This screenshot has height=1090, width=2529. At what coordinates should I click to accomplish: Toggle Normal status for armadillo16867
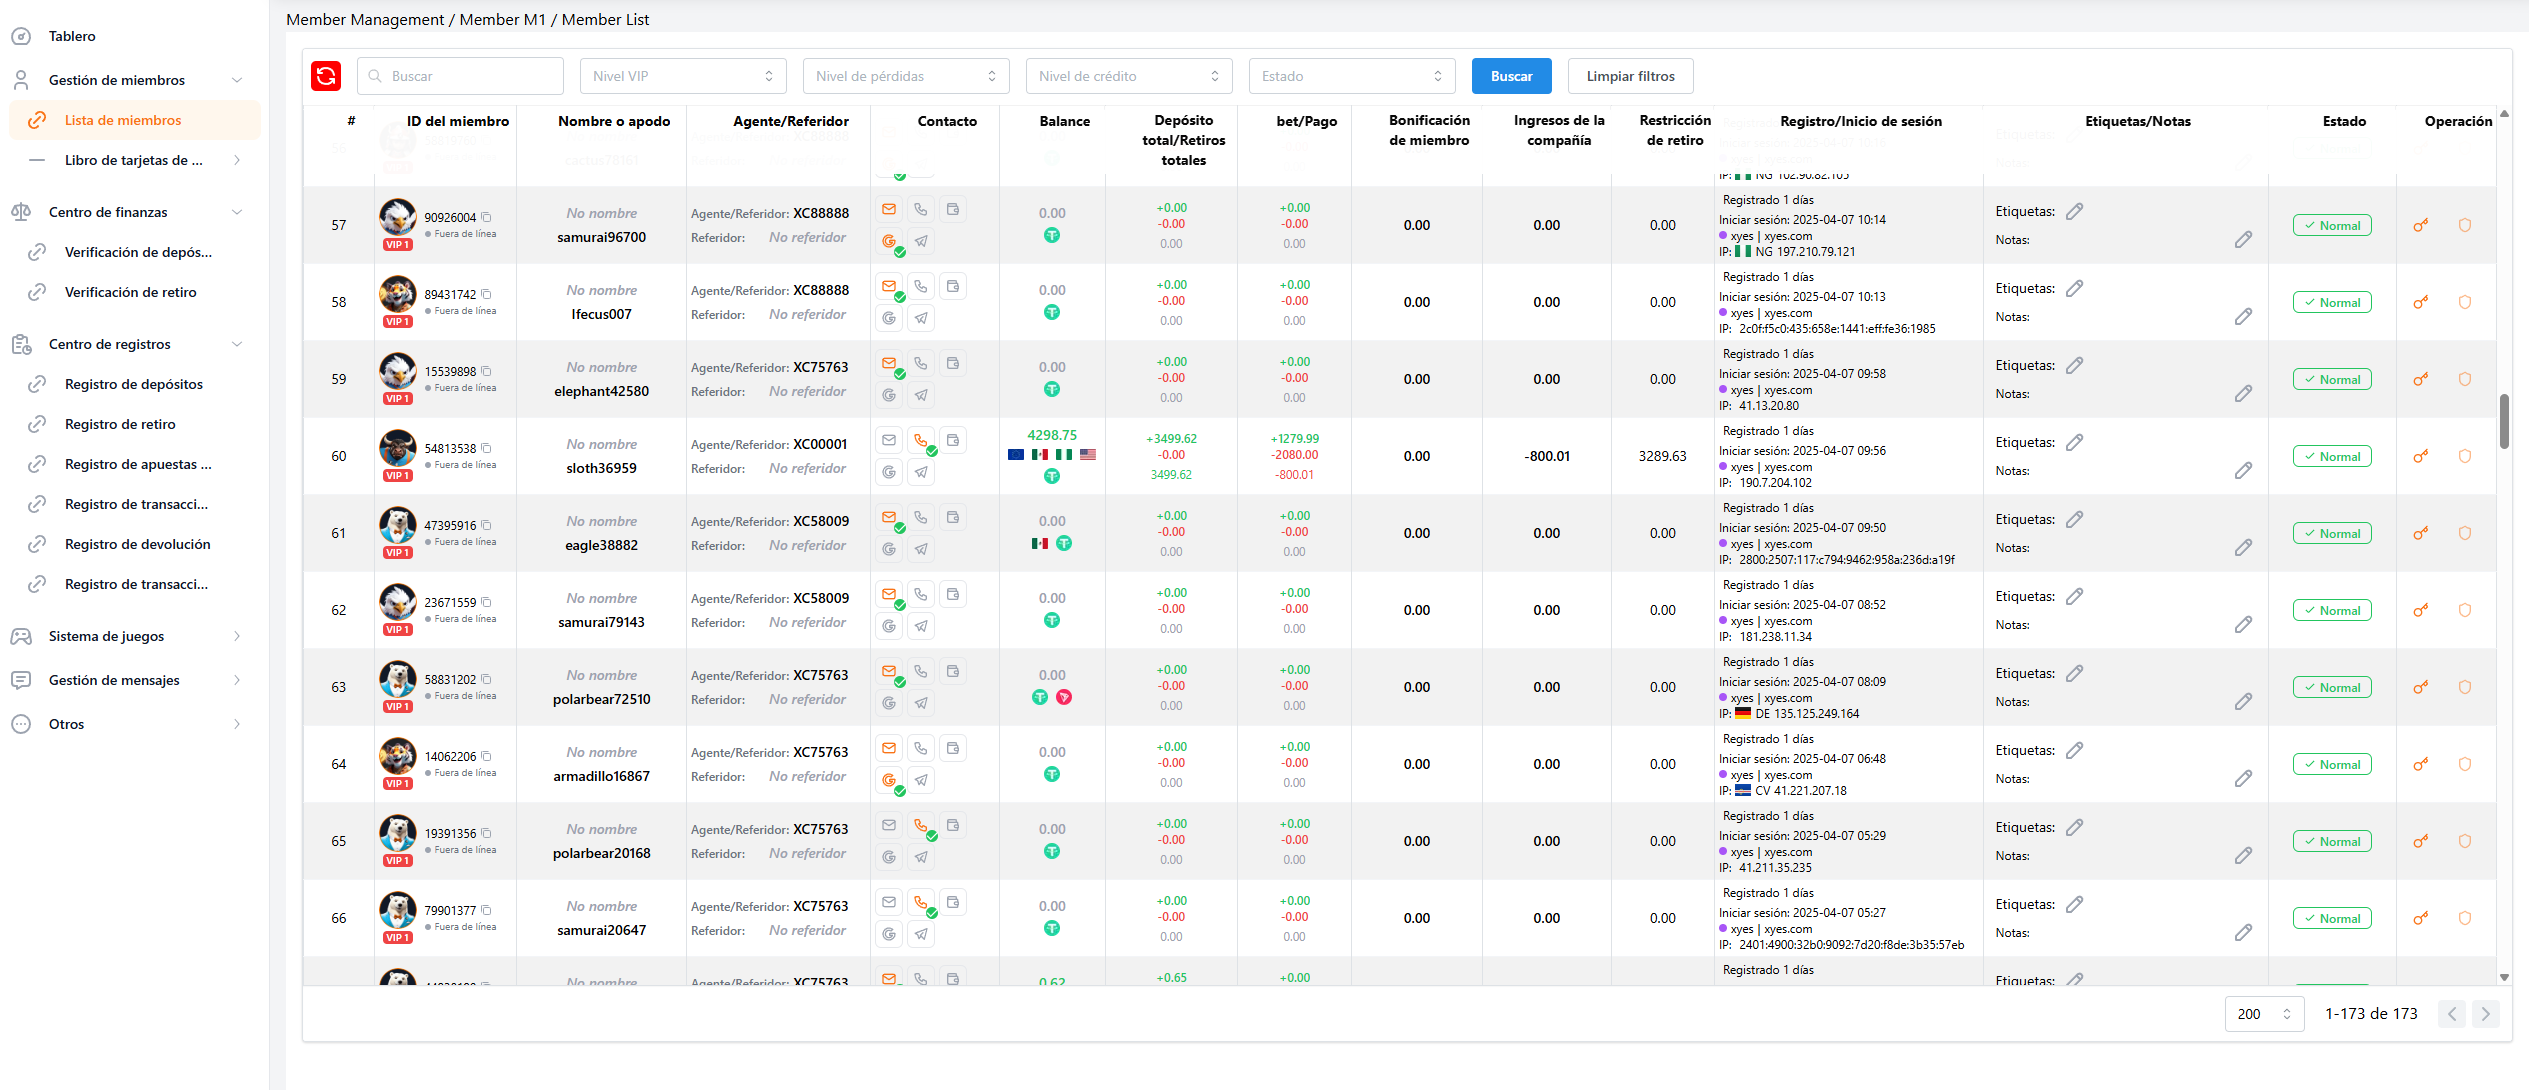click(x=2331, y=765)
